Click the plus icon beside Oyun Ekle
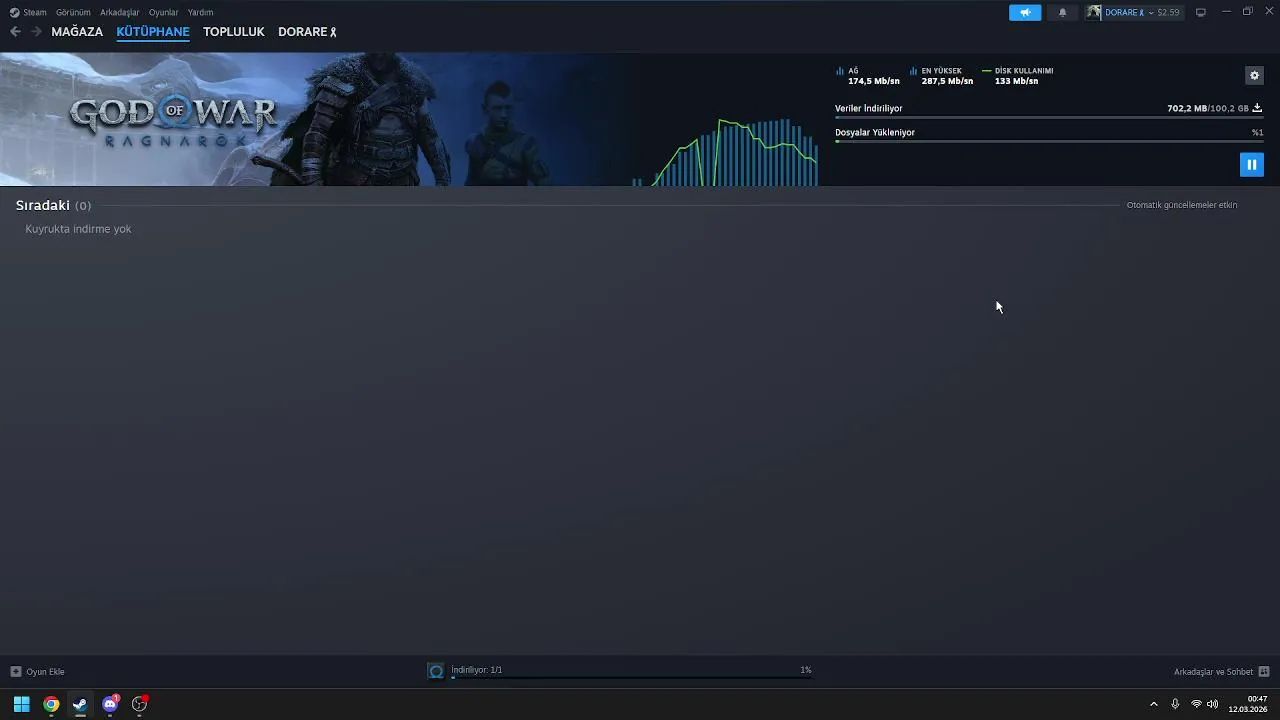The image size is (1280, 720). (15, 671)
